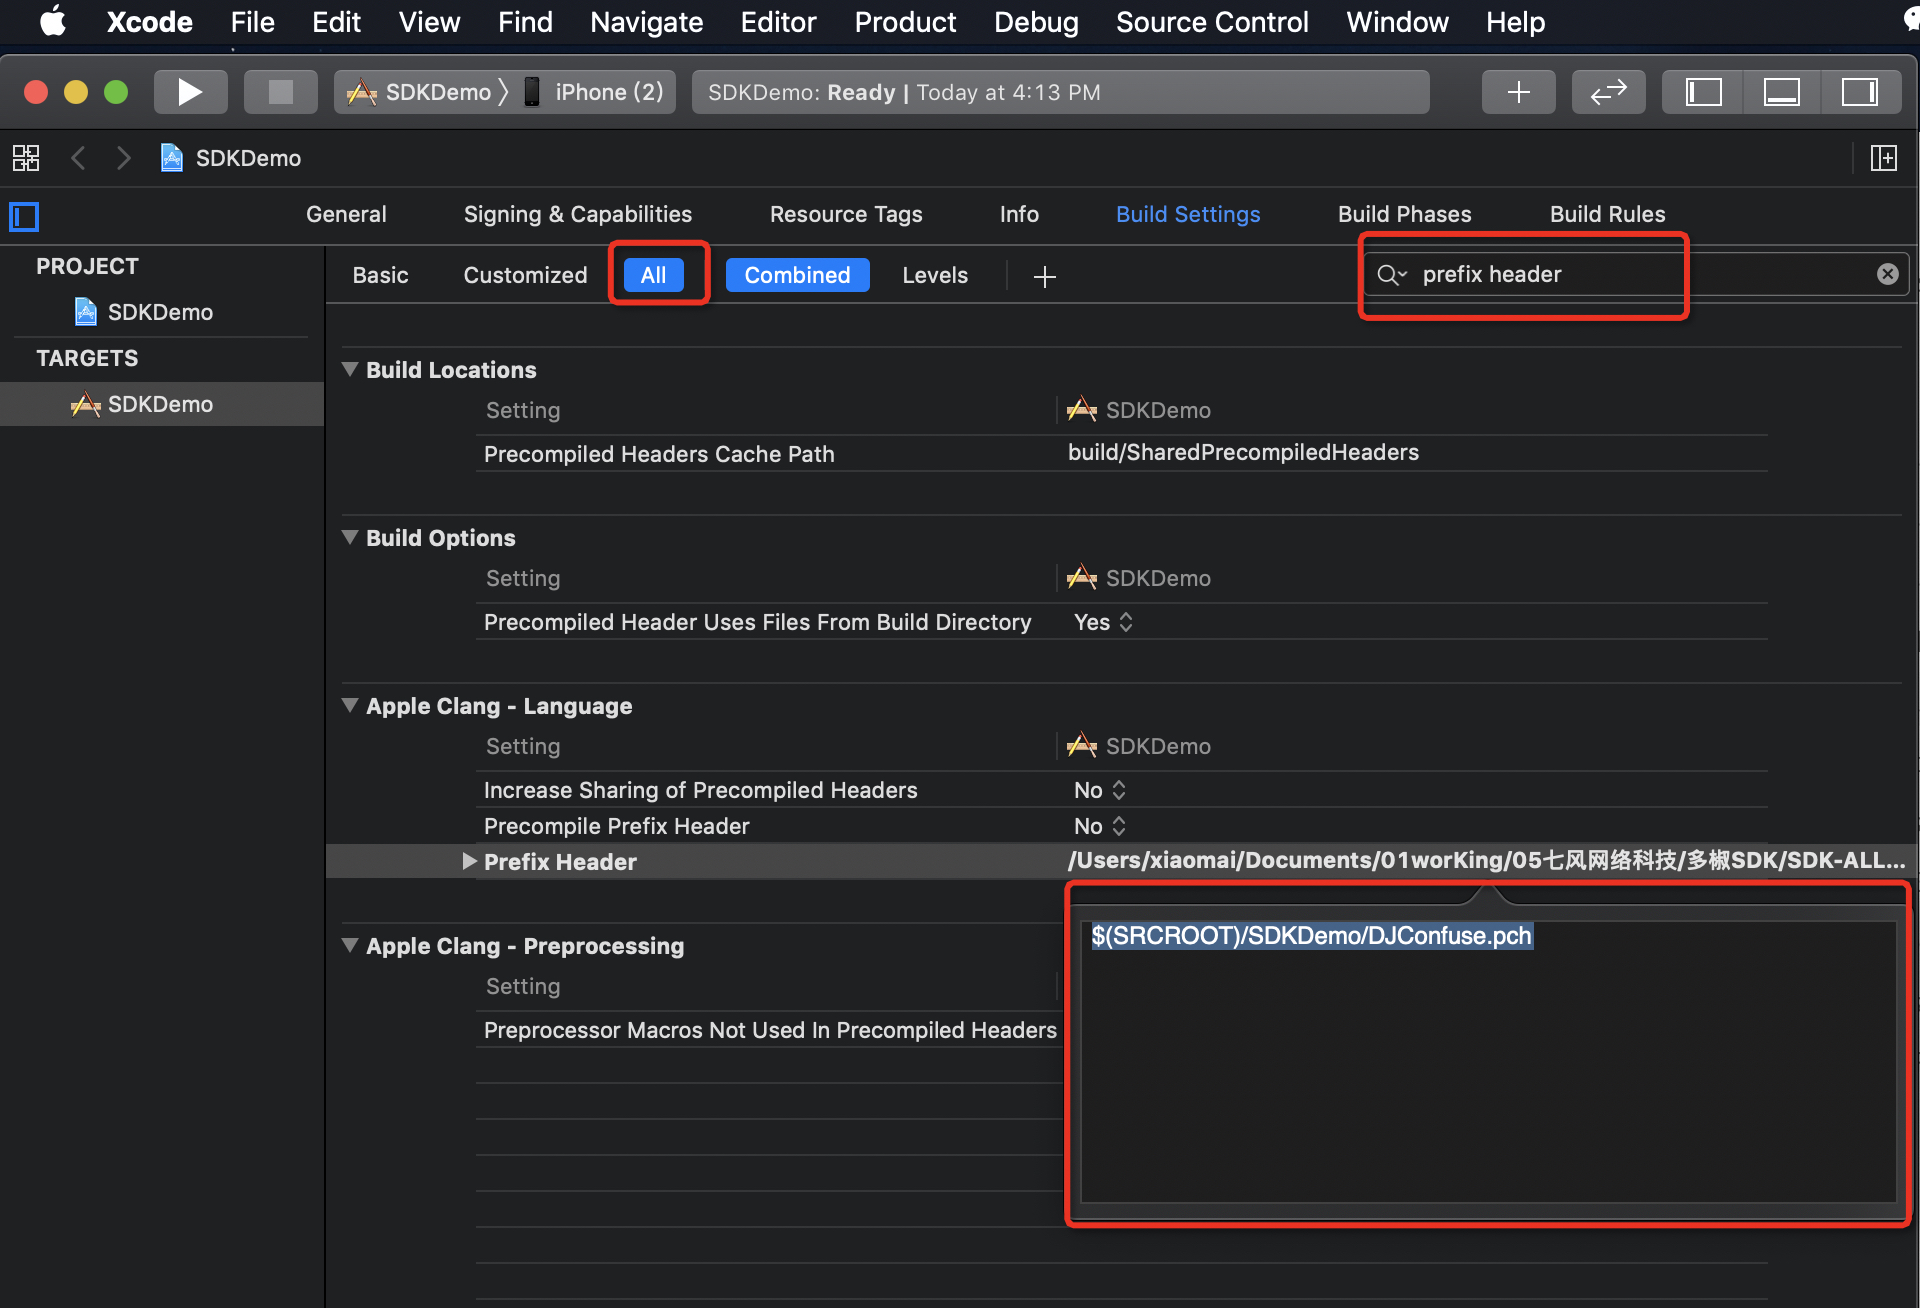Open the Resource Tags tab
The image size is (1920, 1308).
(846, 214)
